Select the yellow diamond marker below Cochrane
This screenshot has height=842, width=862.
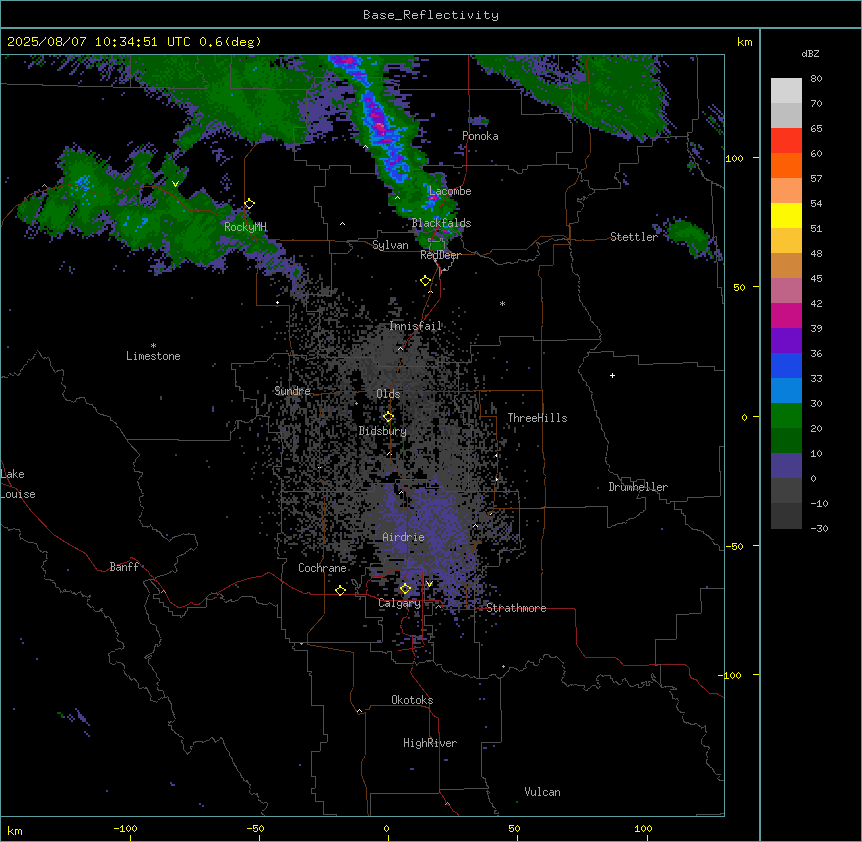pos(340,590)
